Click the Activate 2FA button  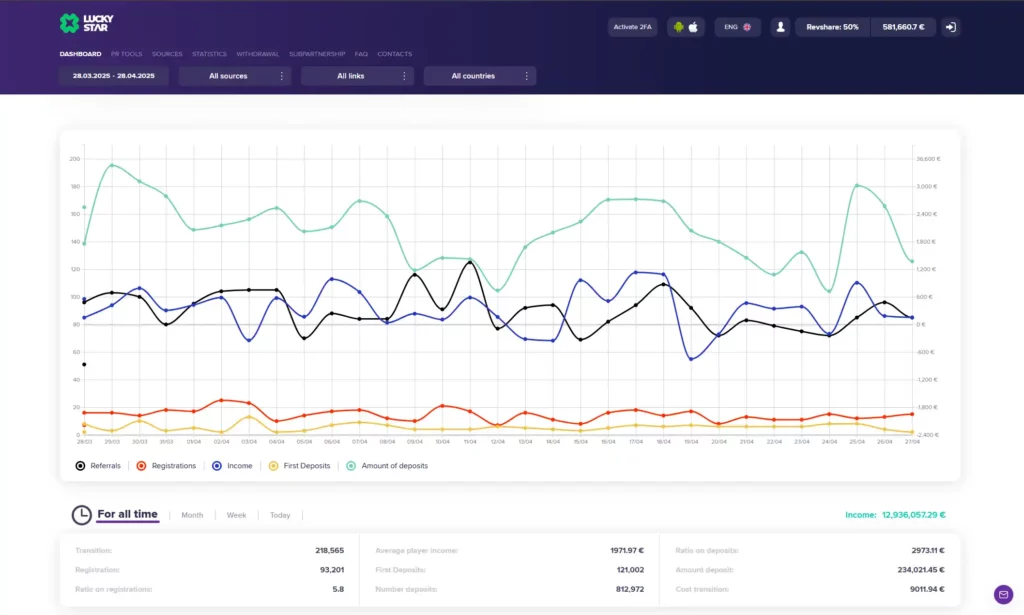632,26
